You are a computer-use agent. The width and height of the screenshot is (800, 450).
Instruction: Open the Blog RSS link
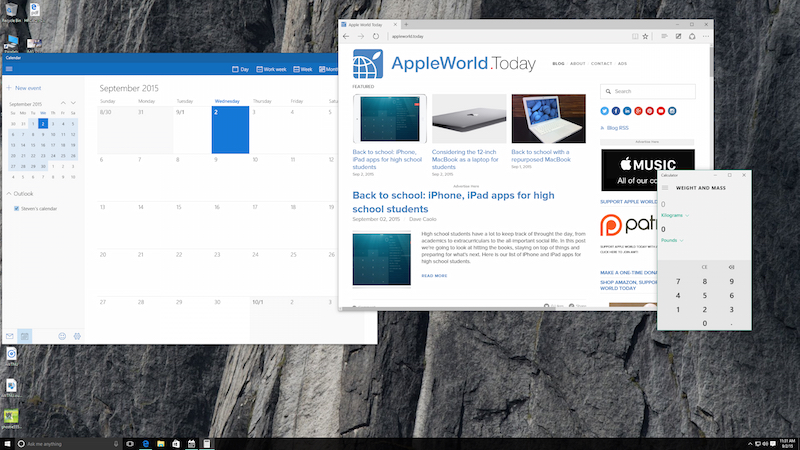pyautogui.click(x=617, y=128)
